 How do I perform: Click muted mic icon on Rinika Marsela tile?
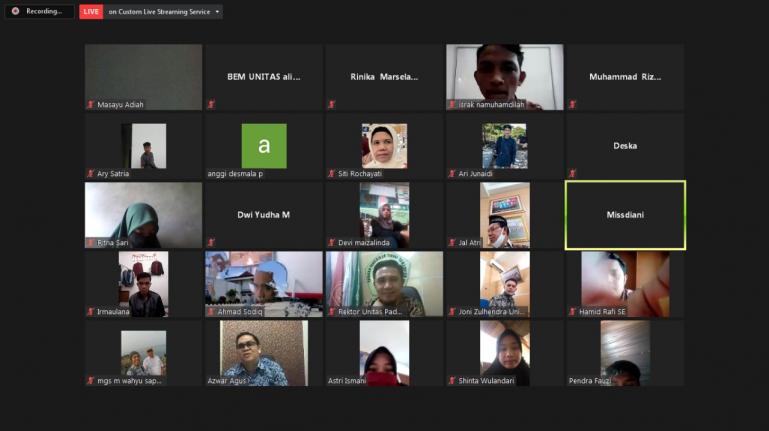pyautogui.click(x=332, y=104)
